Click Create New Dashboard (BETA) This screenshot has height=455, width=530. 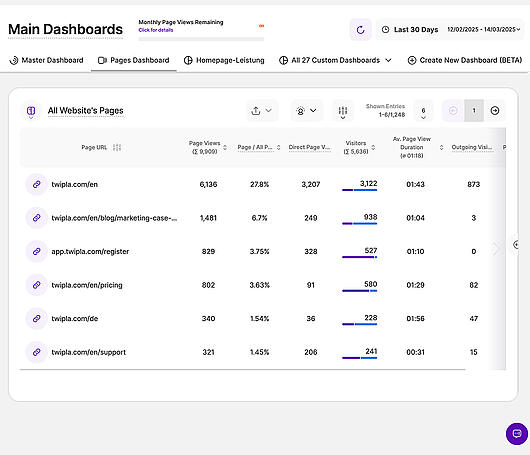tap(465, 60)
